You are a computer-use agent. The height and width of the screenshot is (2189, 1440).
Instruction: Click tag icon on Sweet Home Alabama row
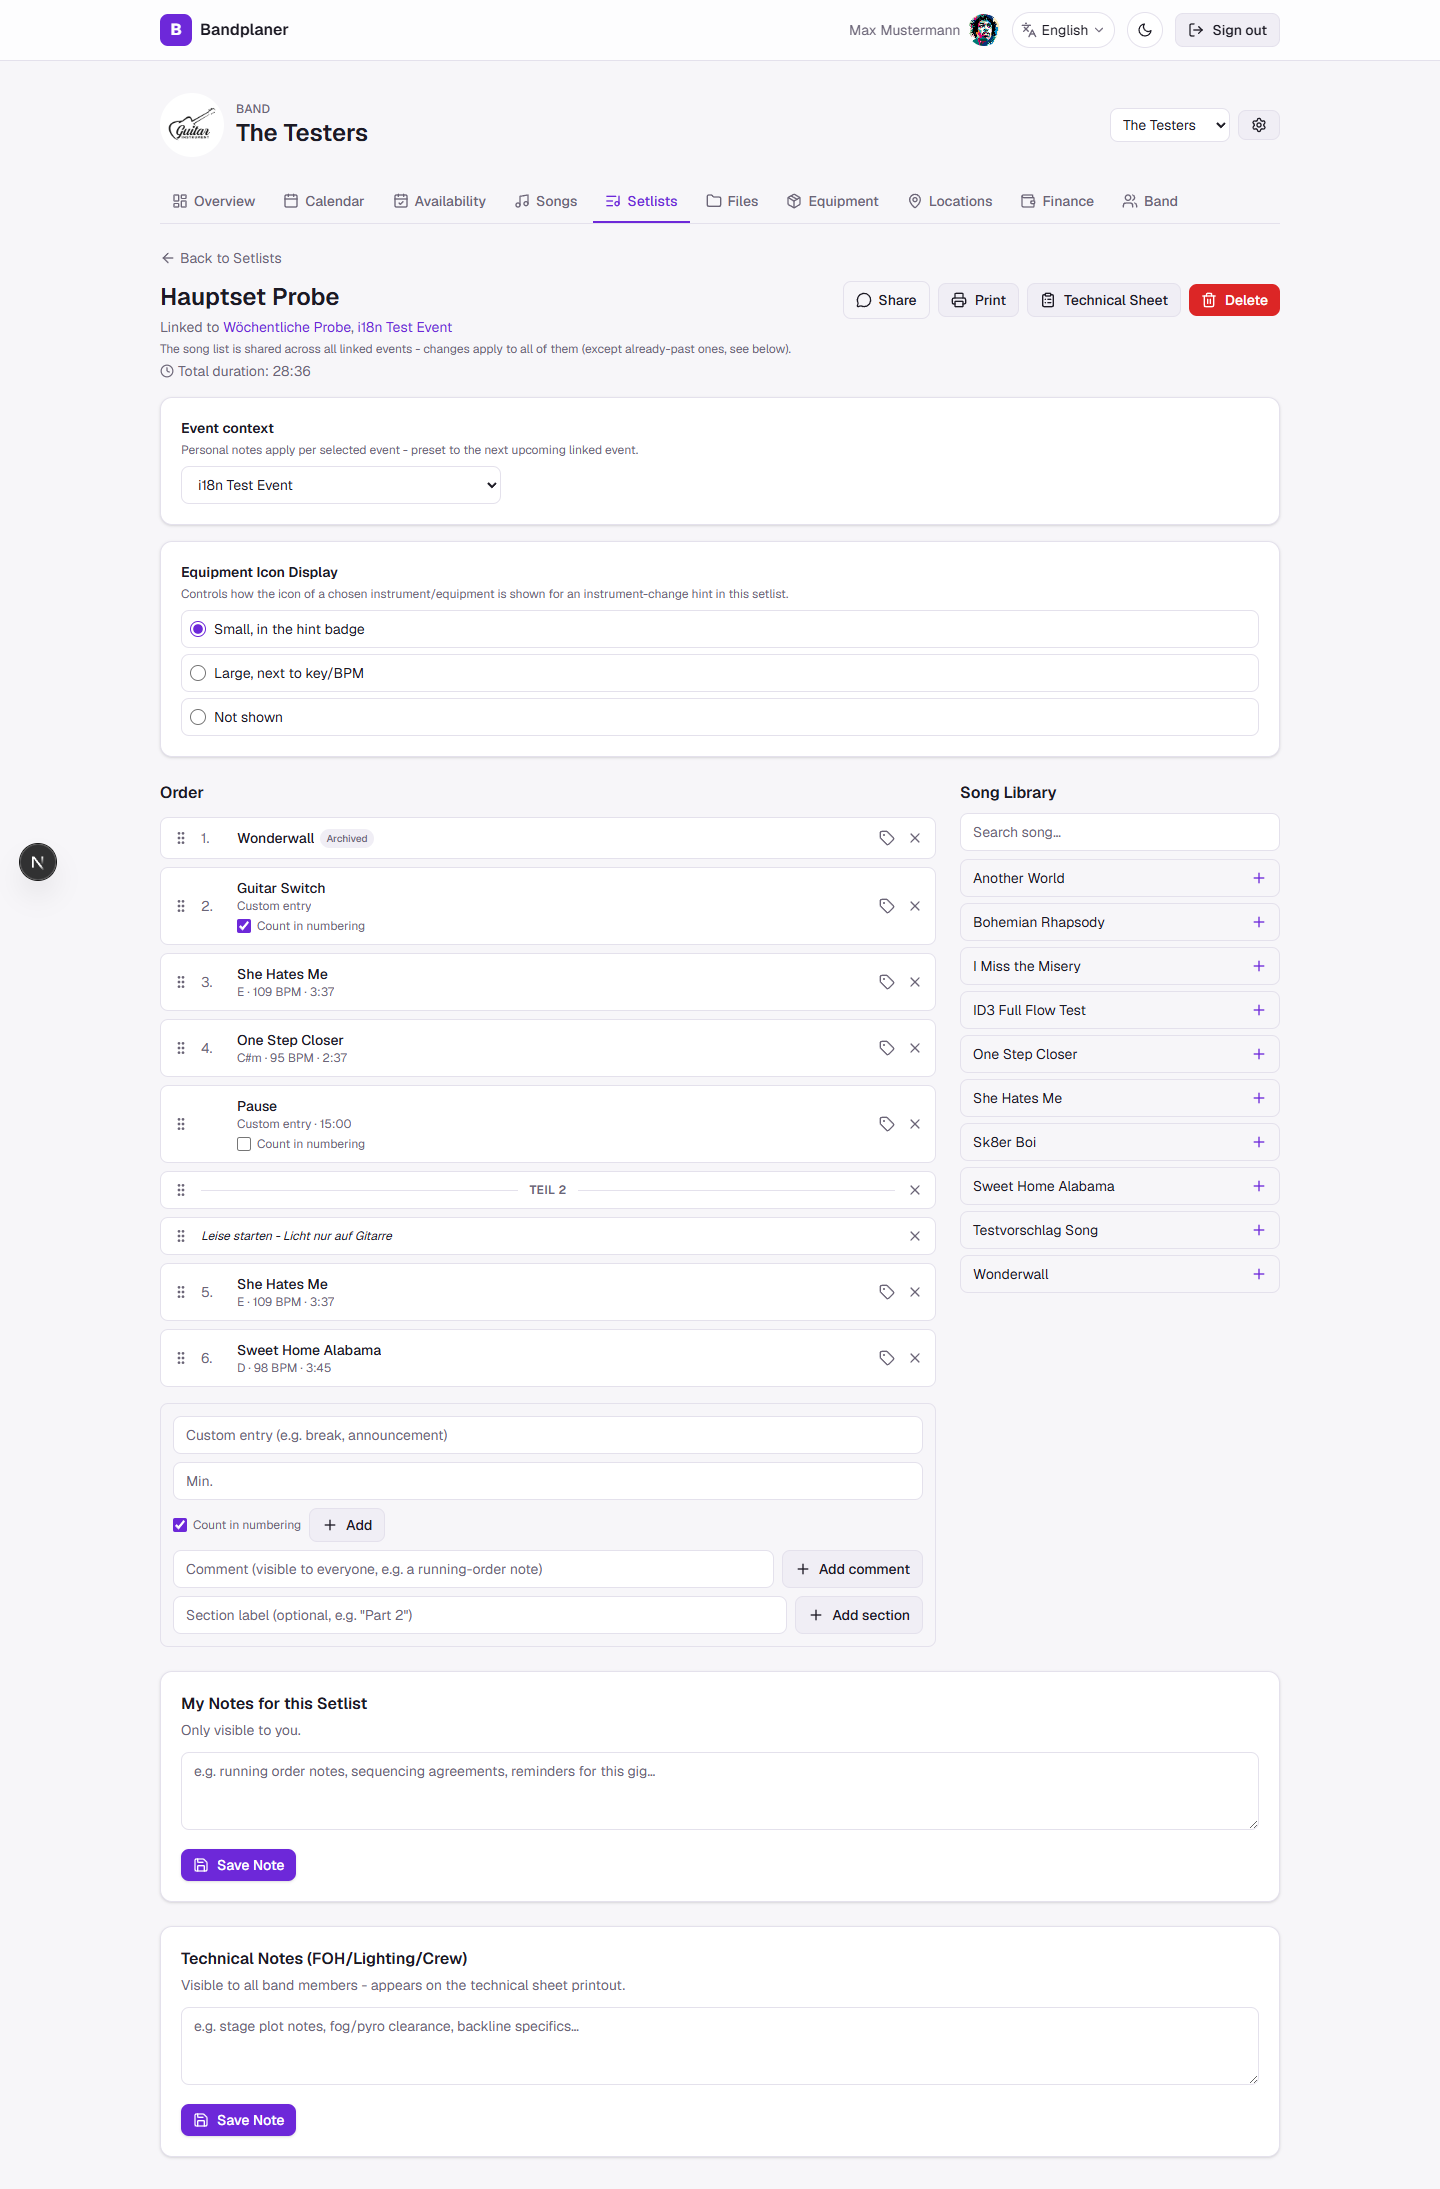(886, 1358)
